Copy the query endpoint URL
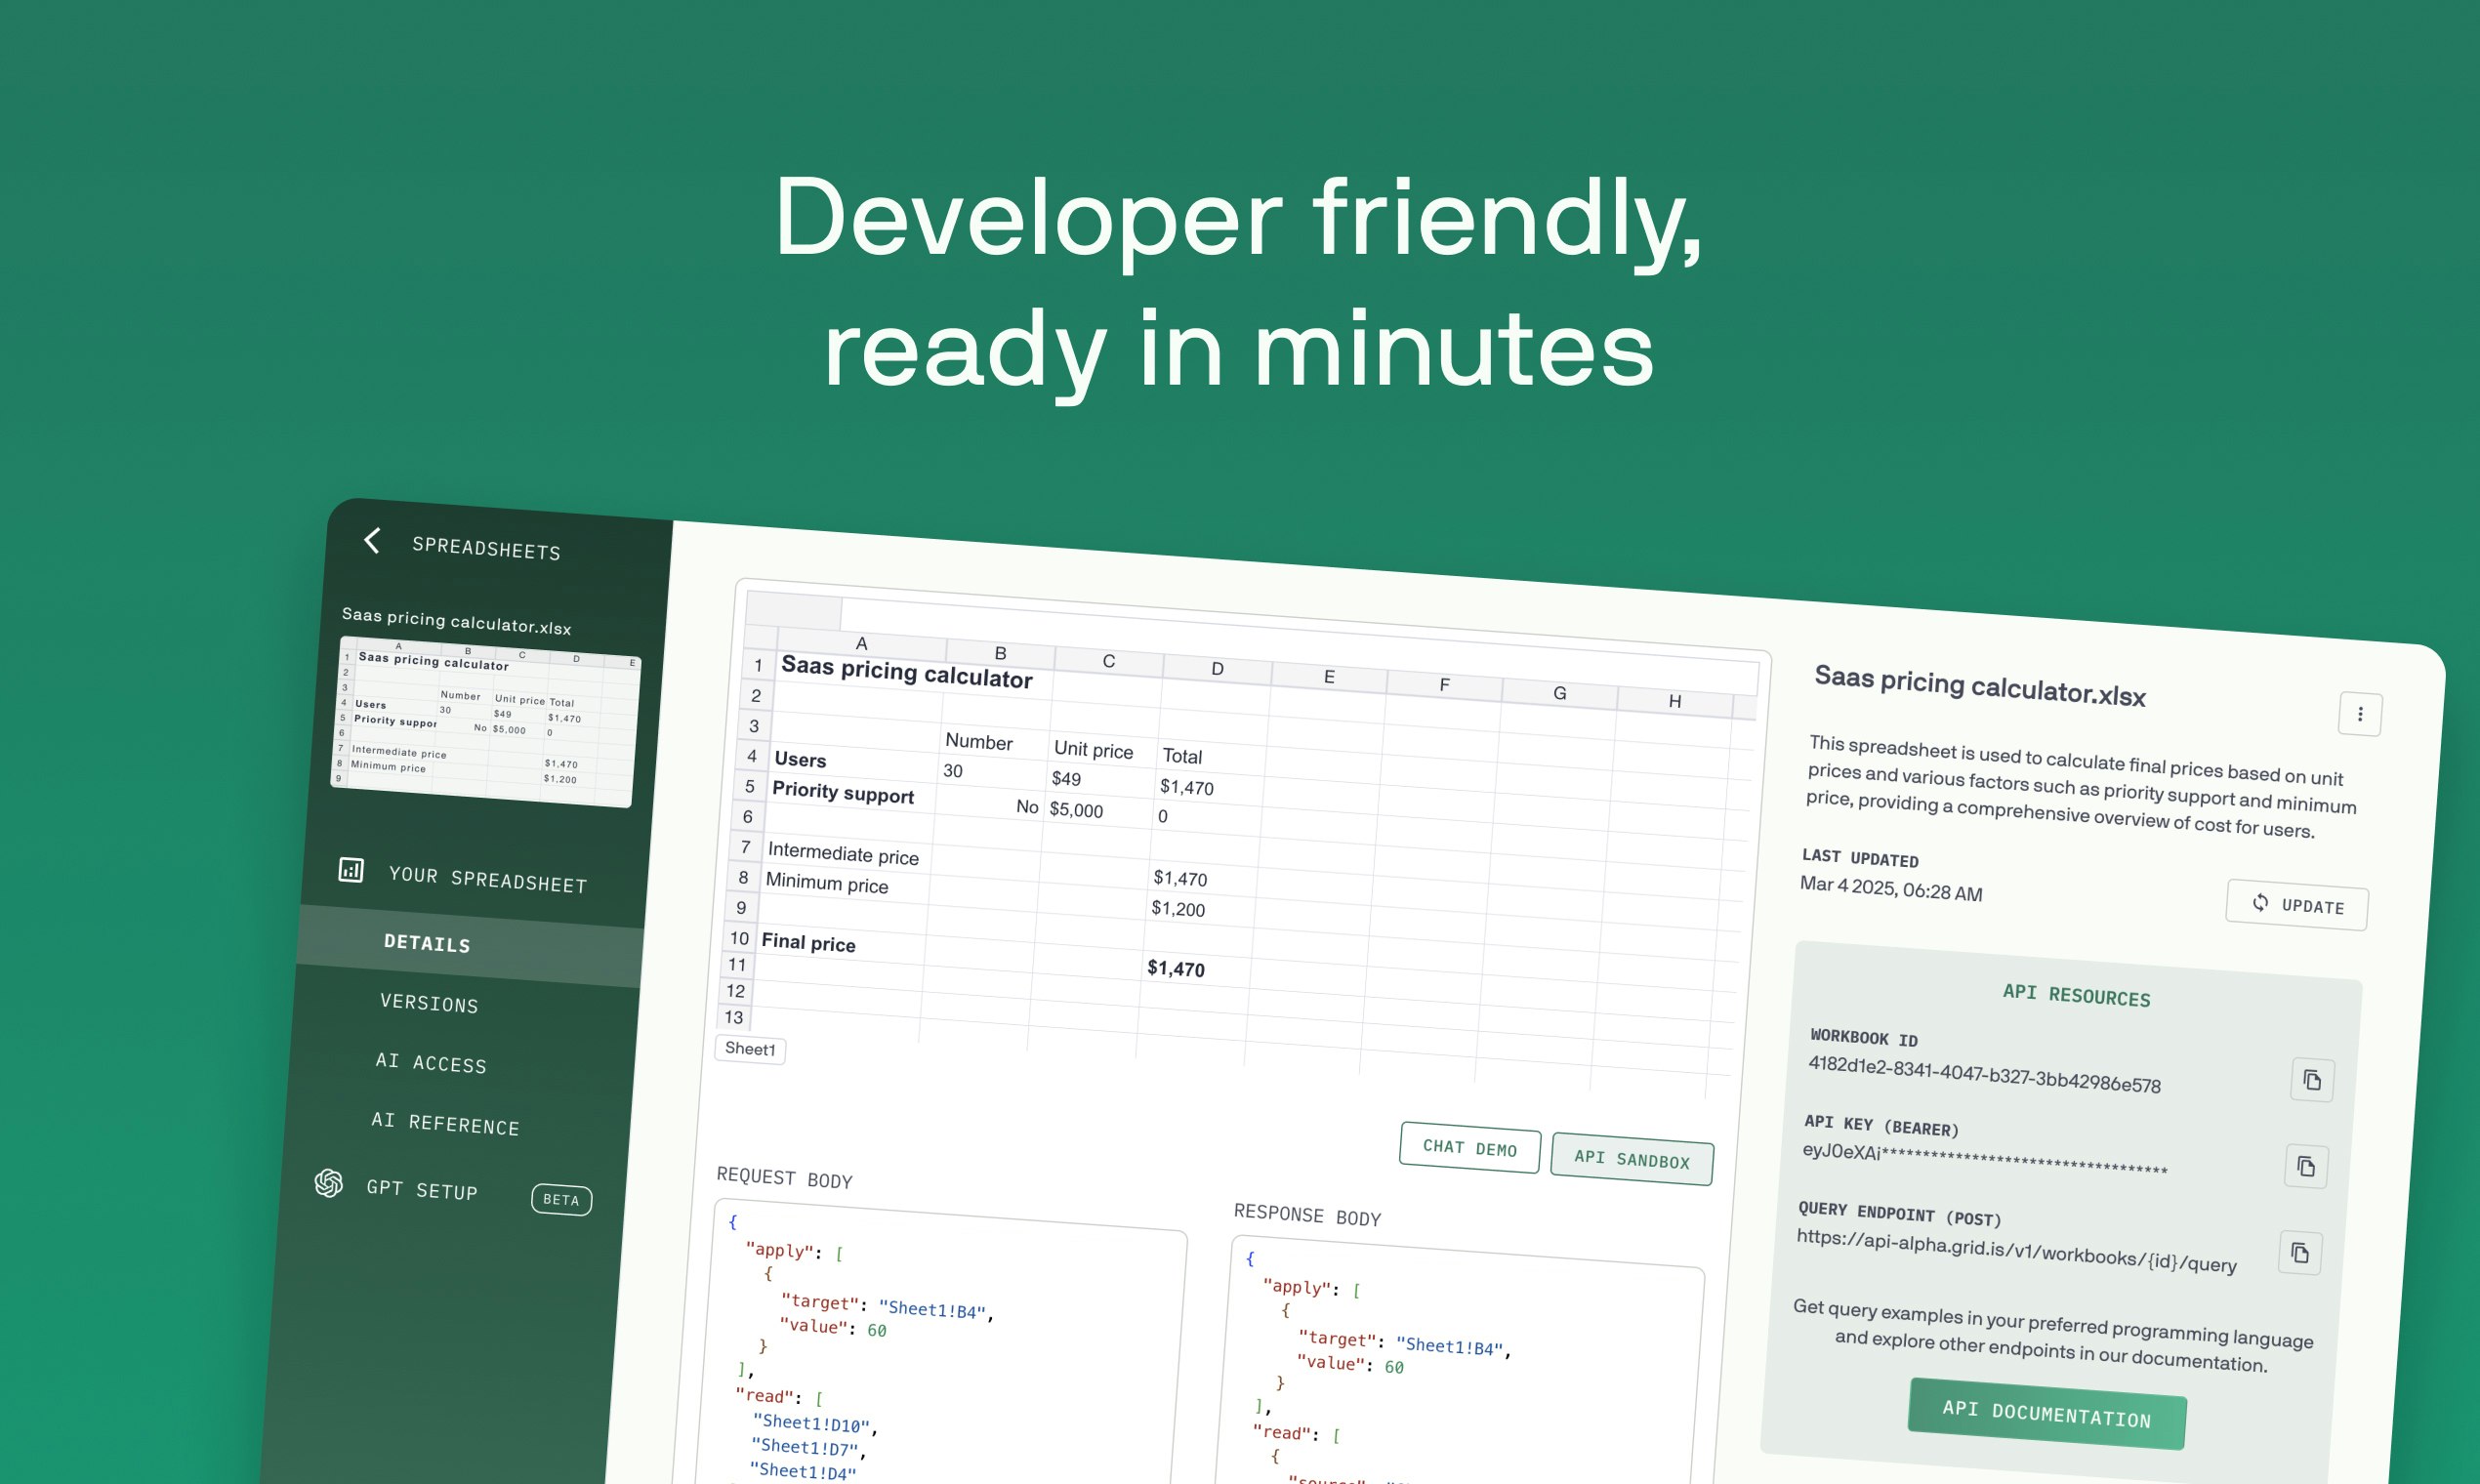This screenshot has width=2480, height=1484. 2300,1253
